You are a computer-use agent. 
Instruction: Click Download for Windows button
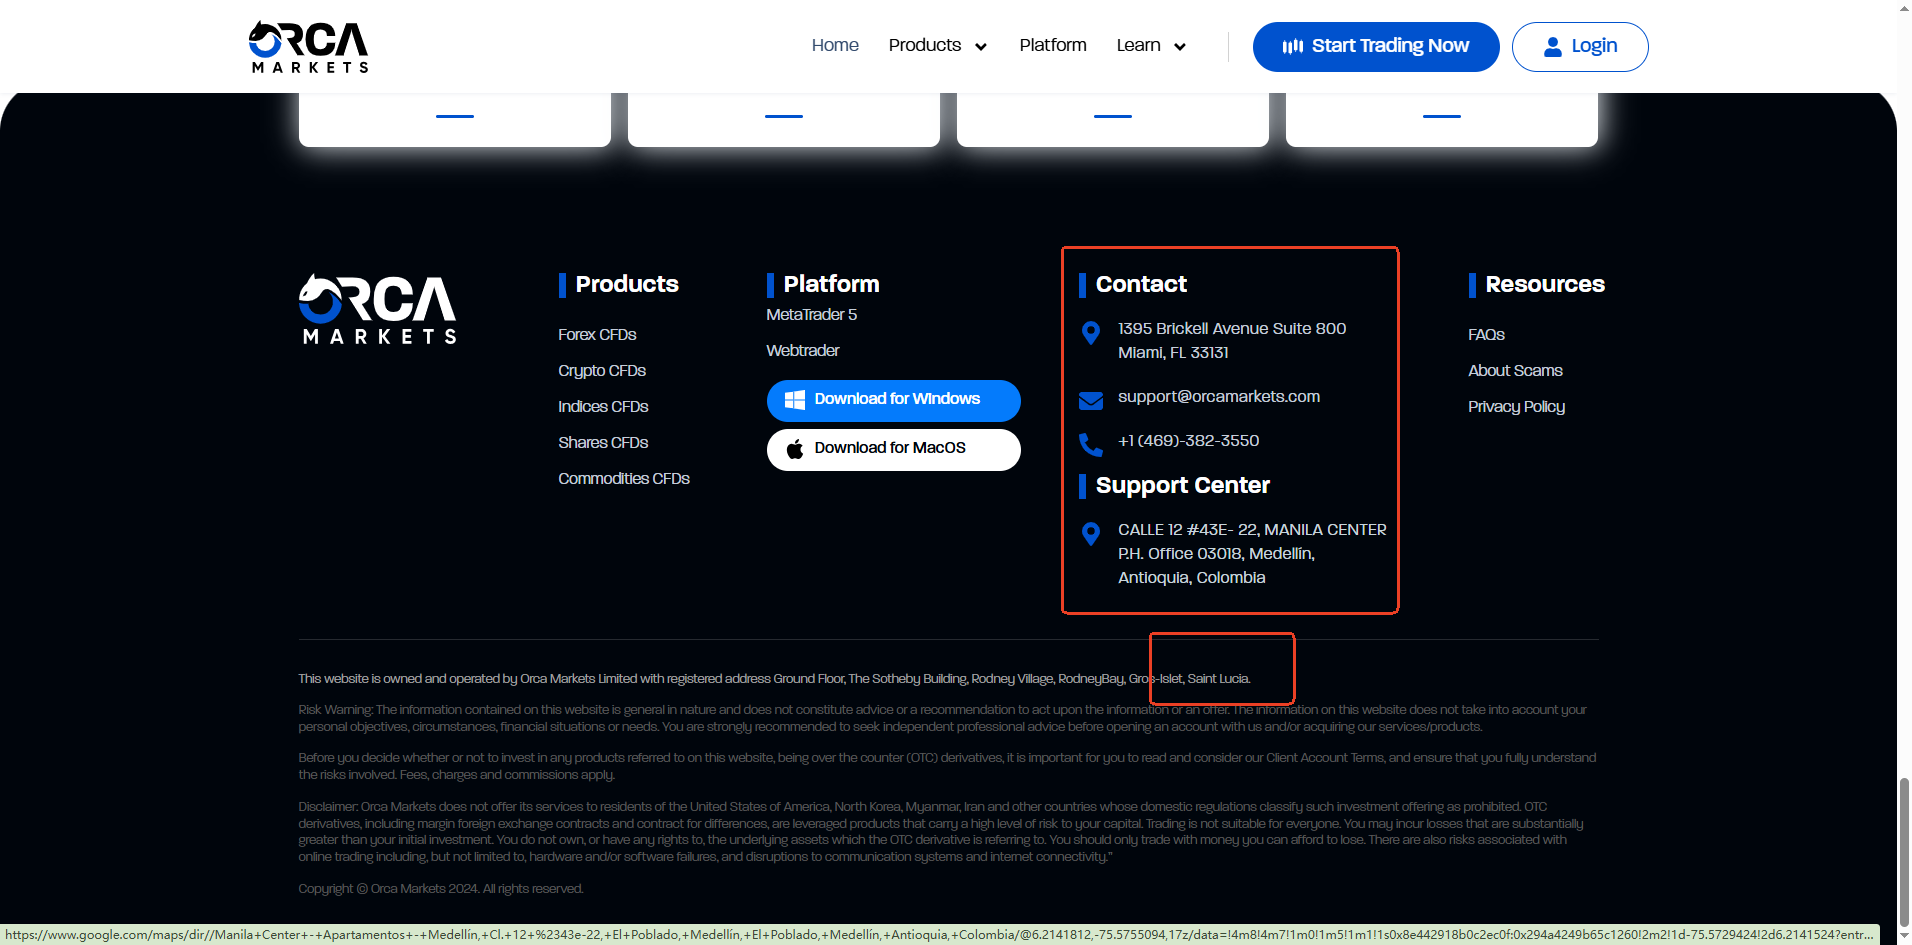coord(894,400)
